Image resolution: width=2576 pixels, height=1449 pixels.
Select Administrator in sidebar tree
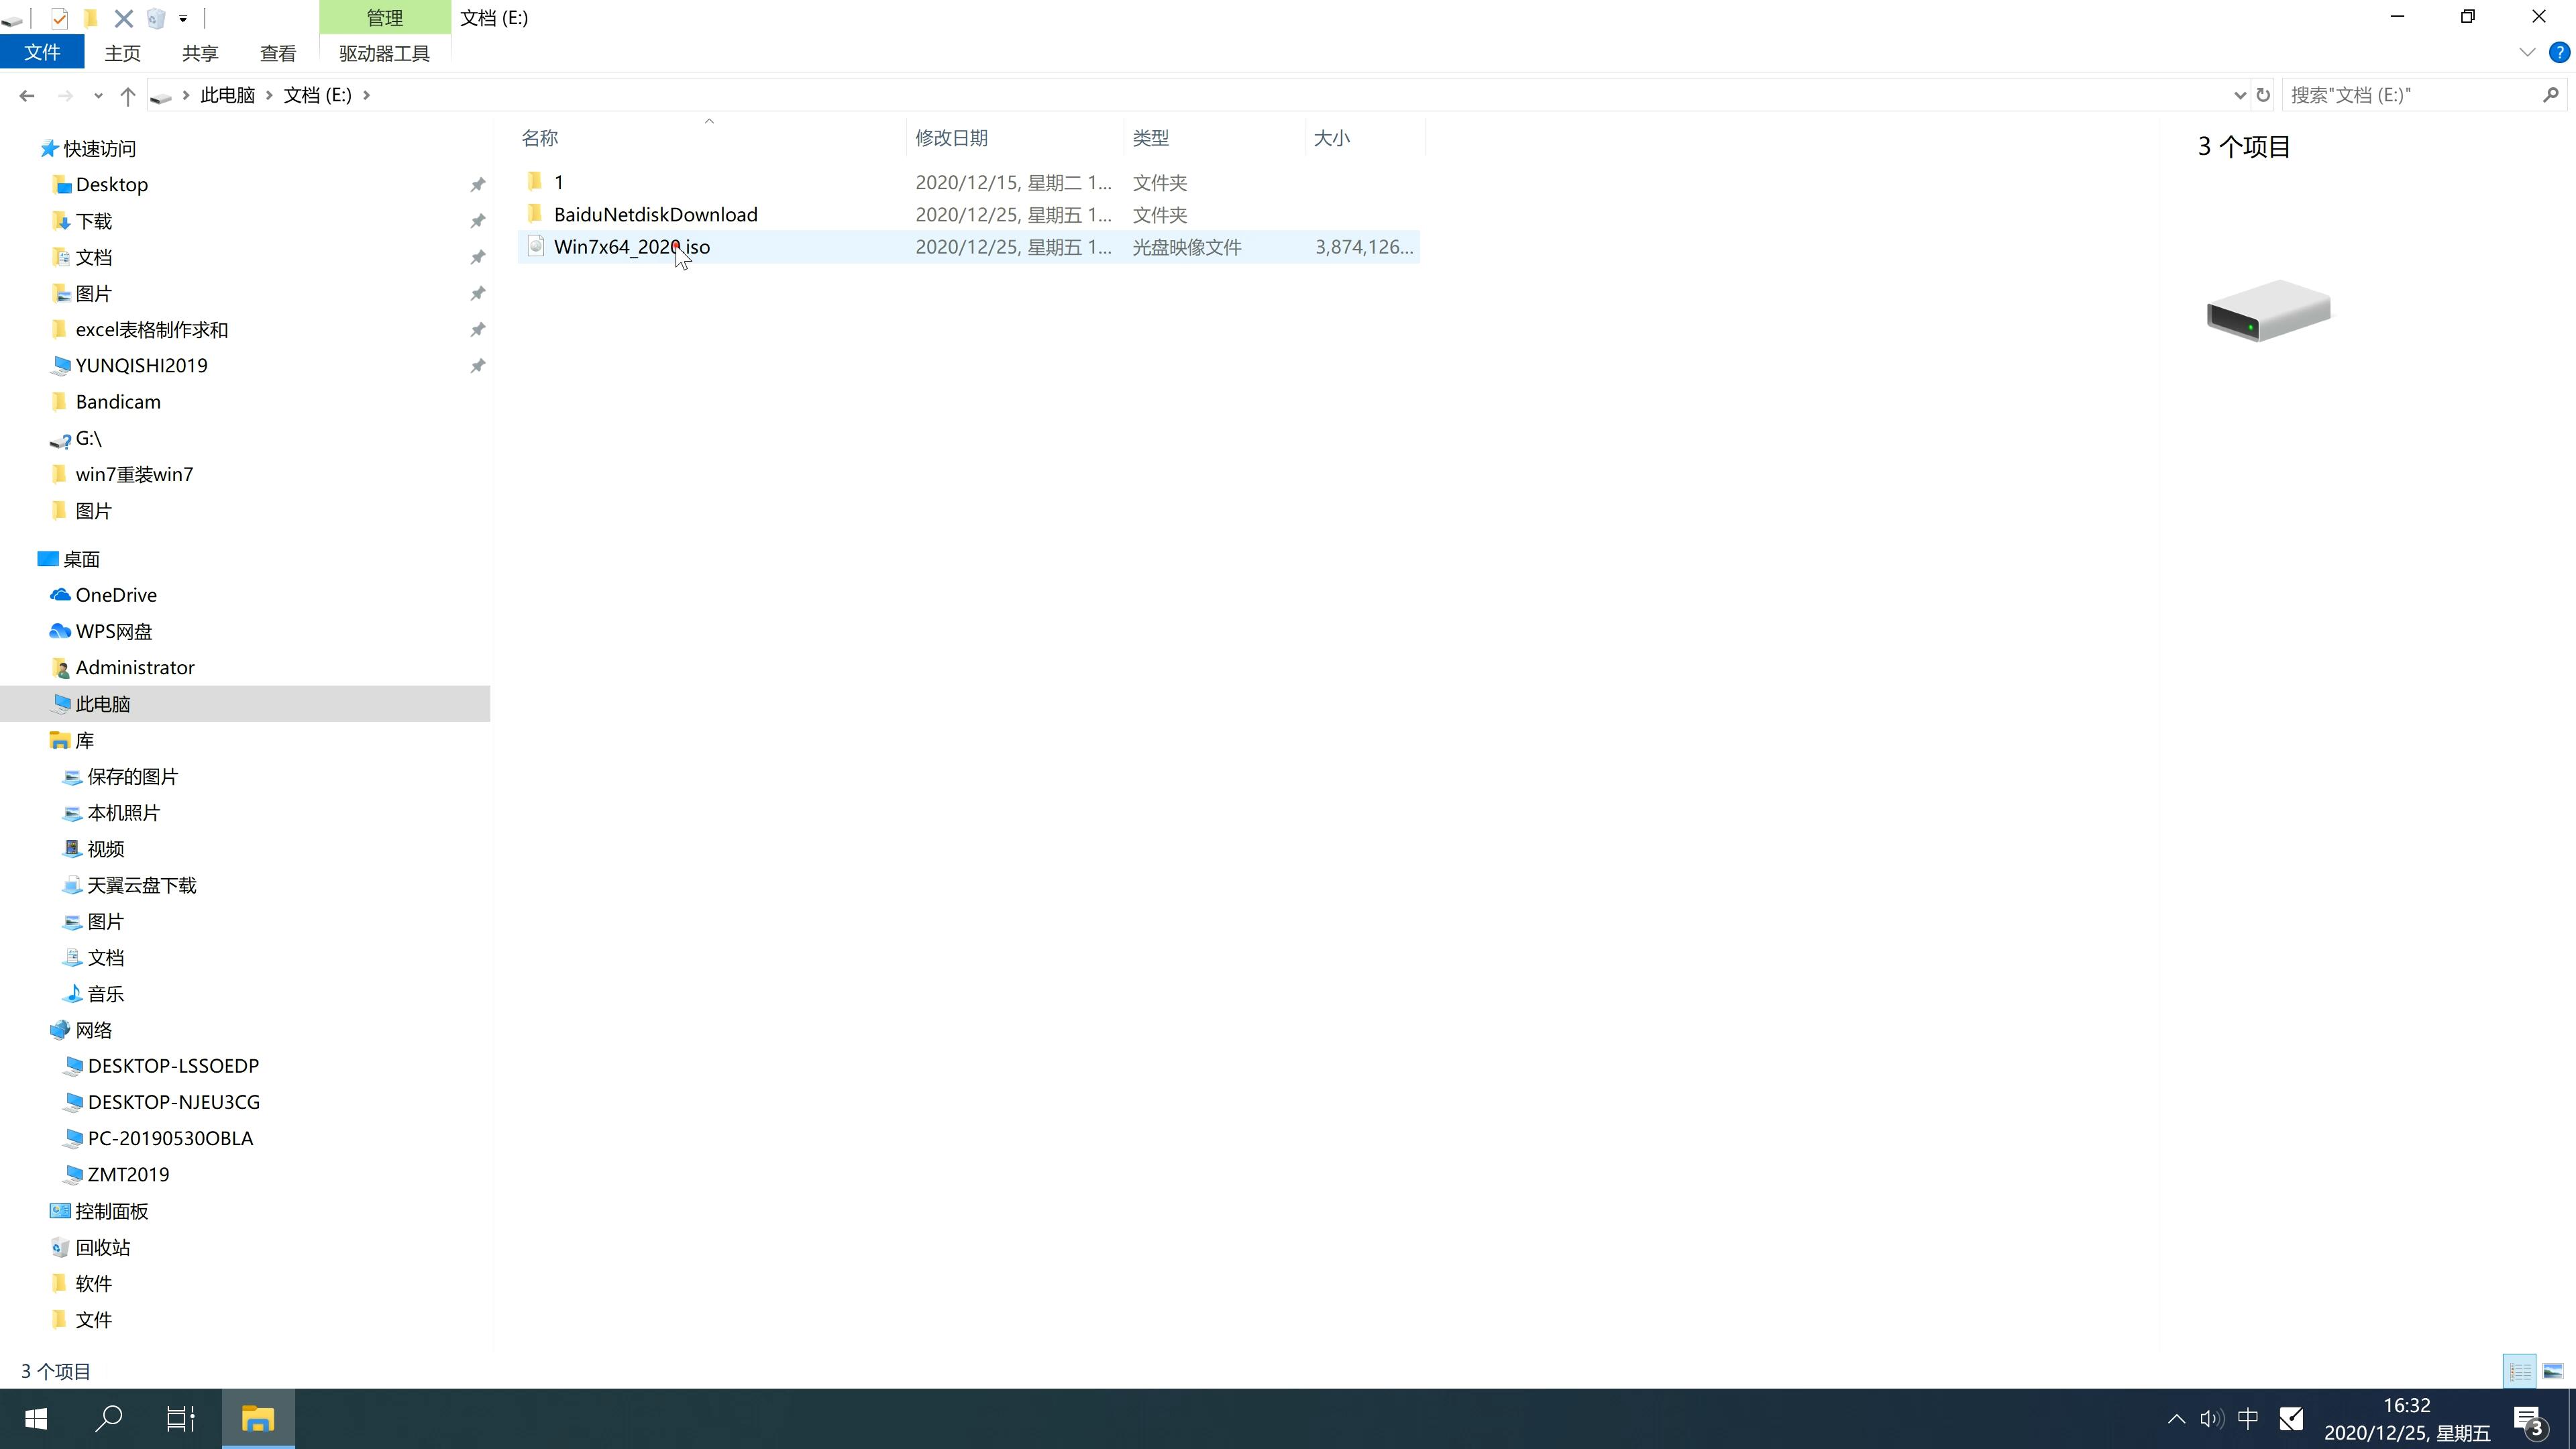(134, 667)
